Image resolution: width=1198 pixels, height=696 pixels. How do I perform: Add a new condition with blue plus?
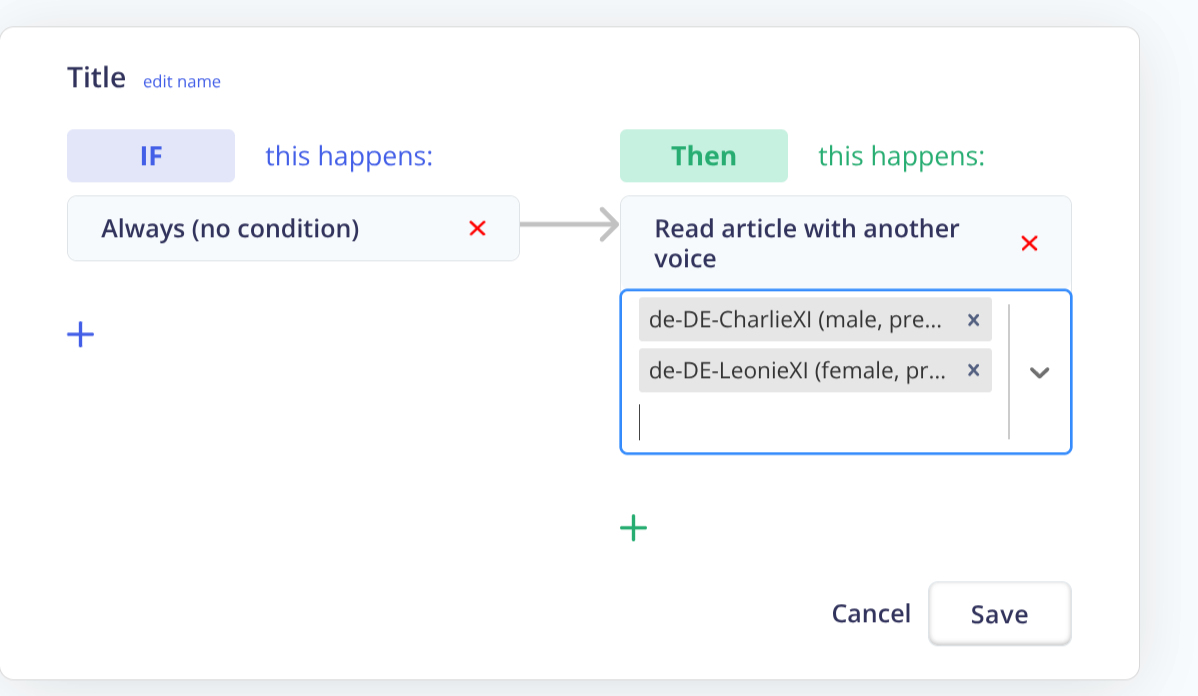[80, 334]
